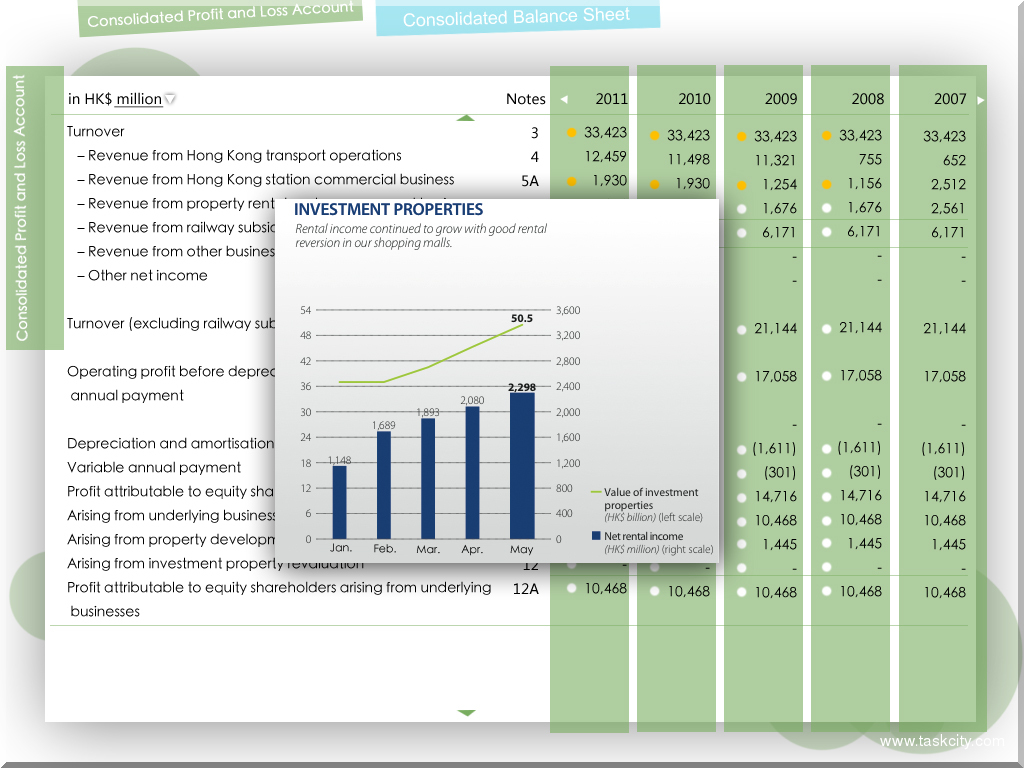The image size is (1024, 768).
Task: Select the orange dot beside 2011 Turnover
Action: [571, 132]
